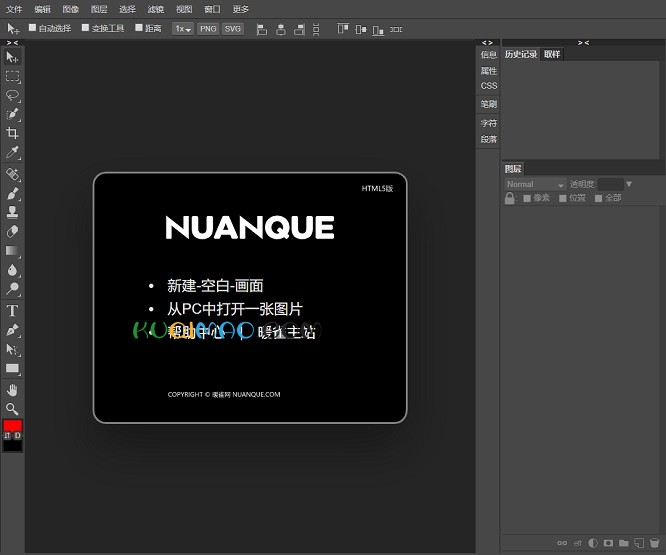This screenshot has height=555, width=666.
Task: Open the 1x scale dropdown
Action: tap(183, 29)
